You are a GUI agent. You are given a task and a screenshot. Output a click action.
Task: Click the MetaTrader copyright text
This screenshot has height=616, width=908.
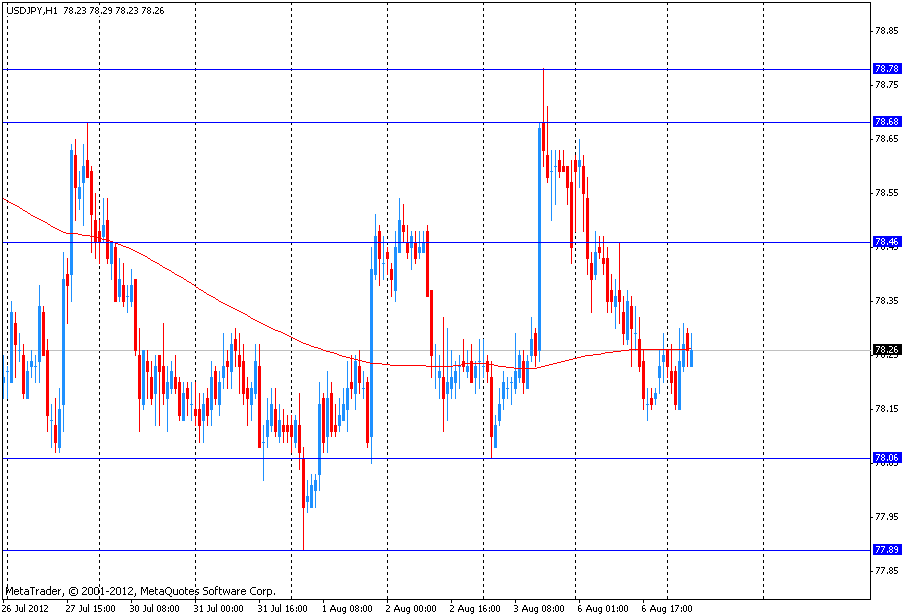[x=140, y=591]
